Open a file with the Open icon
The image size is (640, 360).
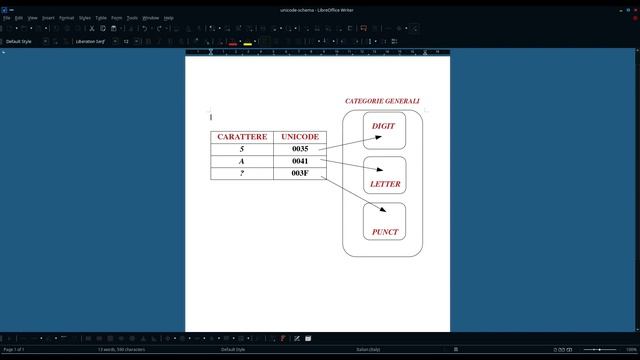[x=24, y=28]
